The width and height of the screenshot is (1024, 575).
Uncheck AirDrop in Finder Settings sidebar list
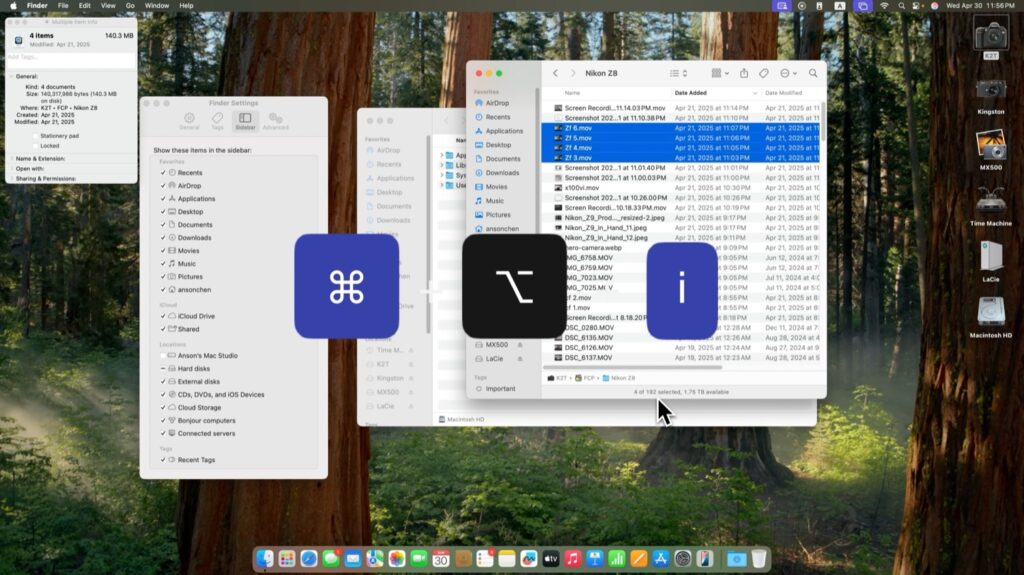[x=163, y=186]
